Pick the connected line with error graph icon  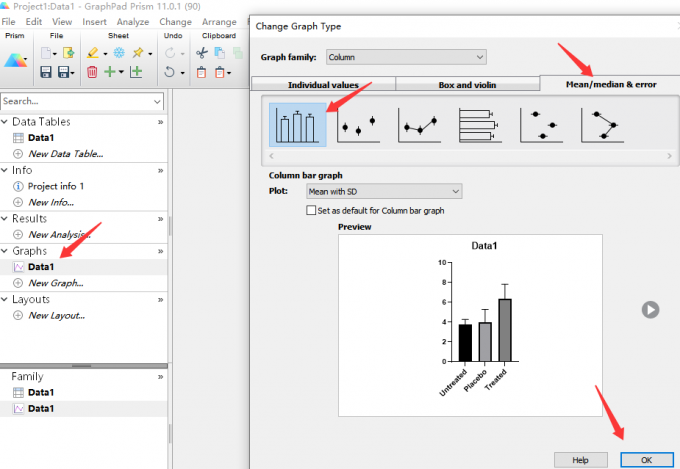pyautogui.click(x=419, y=125)
